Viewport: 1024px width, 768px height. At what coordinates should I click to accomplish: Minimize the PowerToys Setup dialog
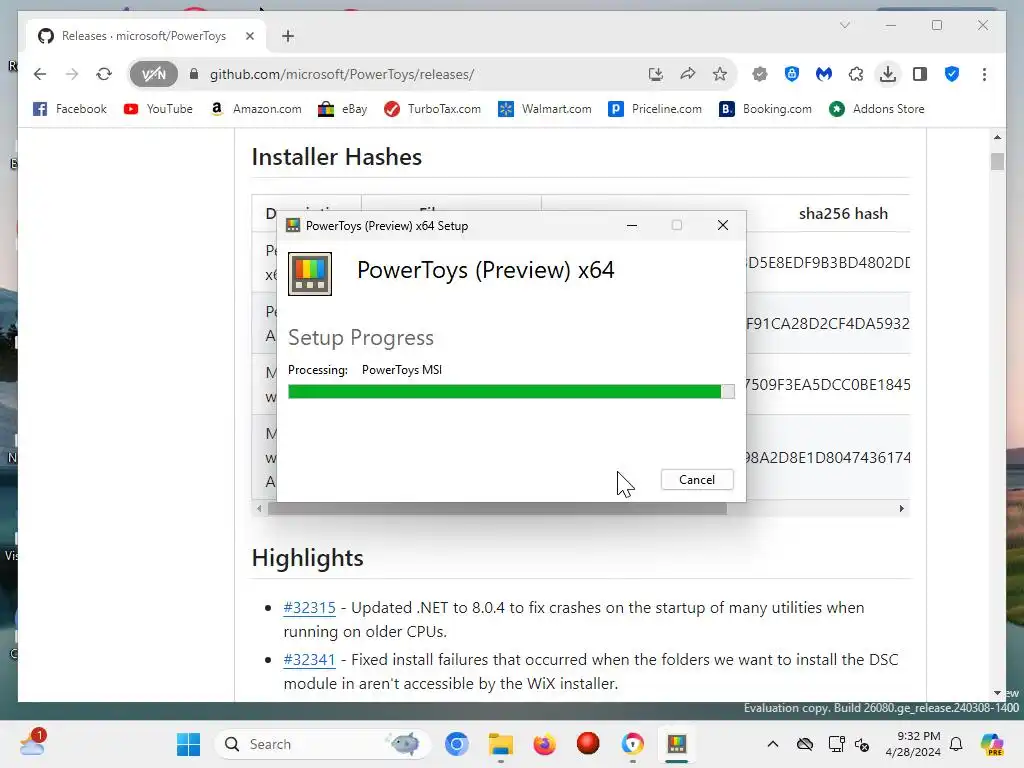point(632,225)
